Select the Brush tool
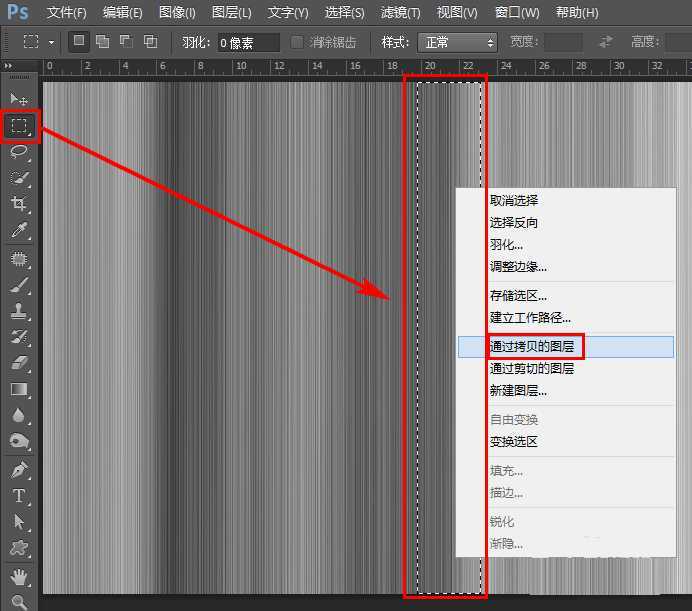 [x=19, y=285]
